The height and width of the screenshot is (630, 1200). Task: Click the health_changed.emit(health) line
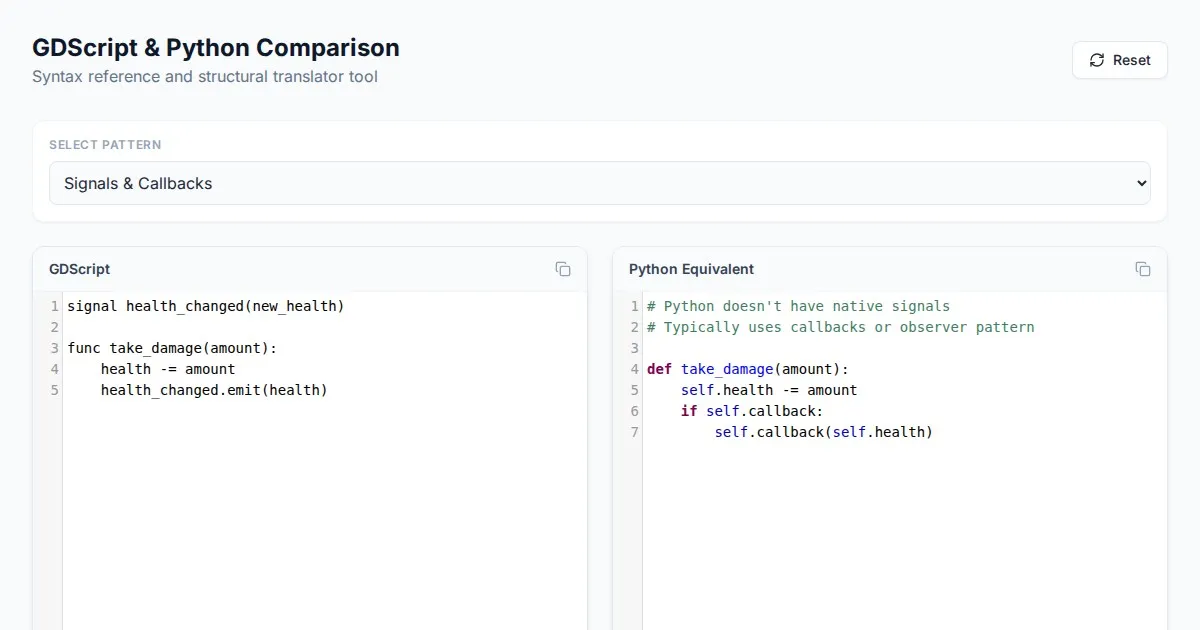tap(214, 390)
